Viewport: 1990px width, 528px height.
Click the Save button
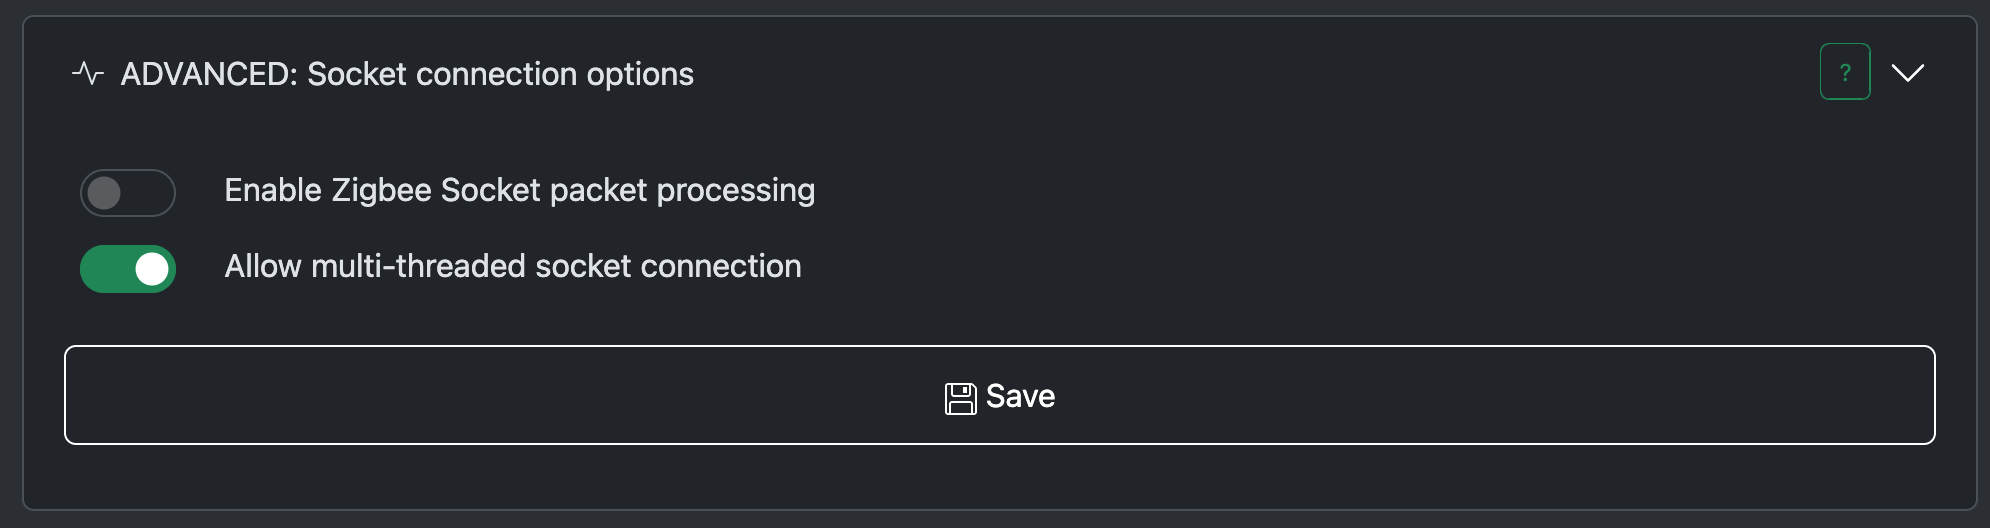click(1000, 395)
